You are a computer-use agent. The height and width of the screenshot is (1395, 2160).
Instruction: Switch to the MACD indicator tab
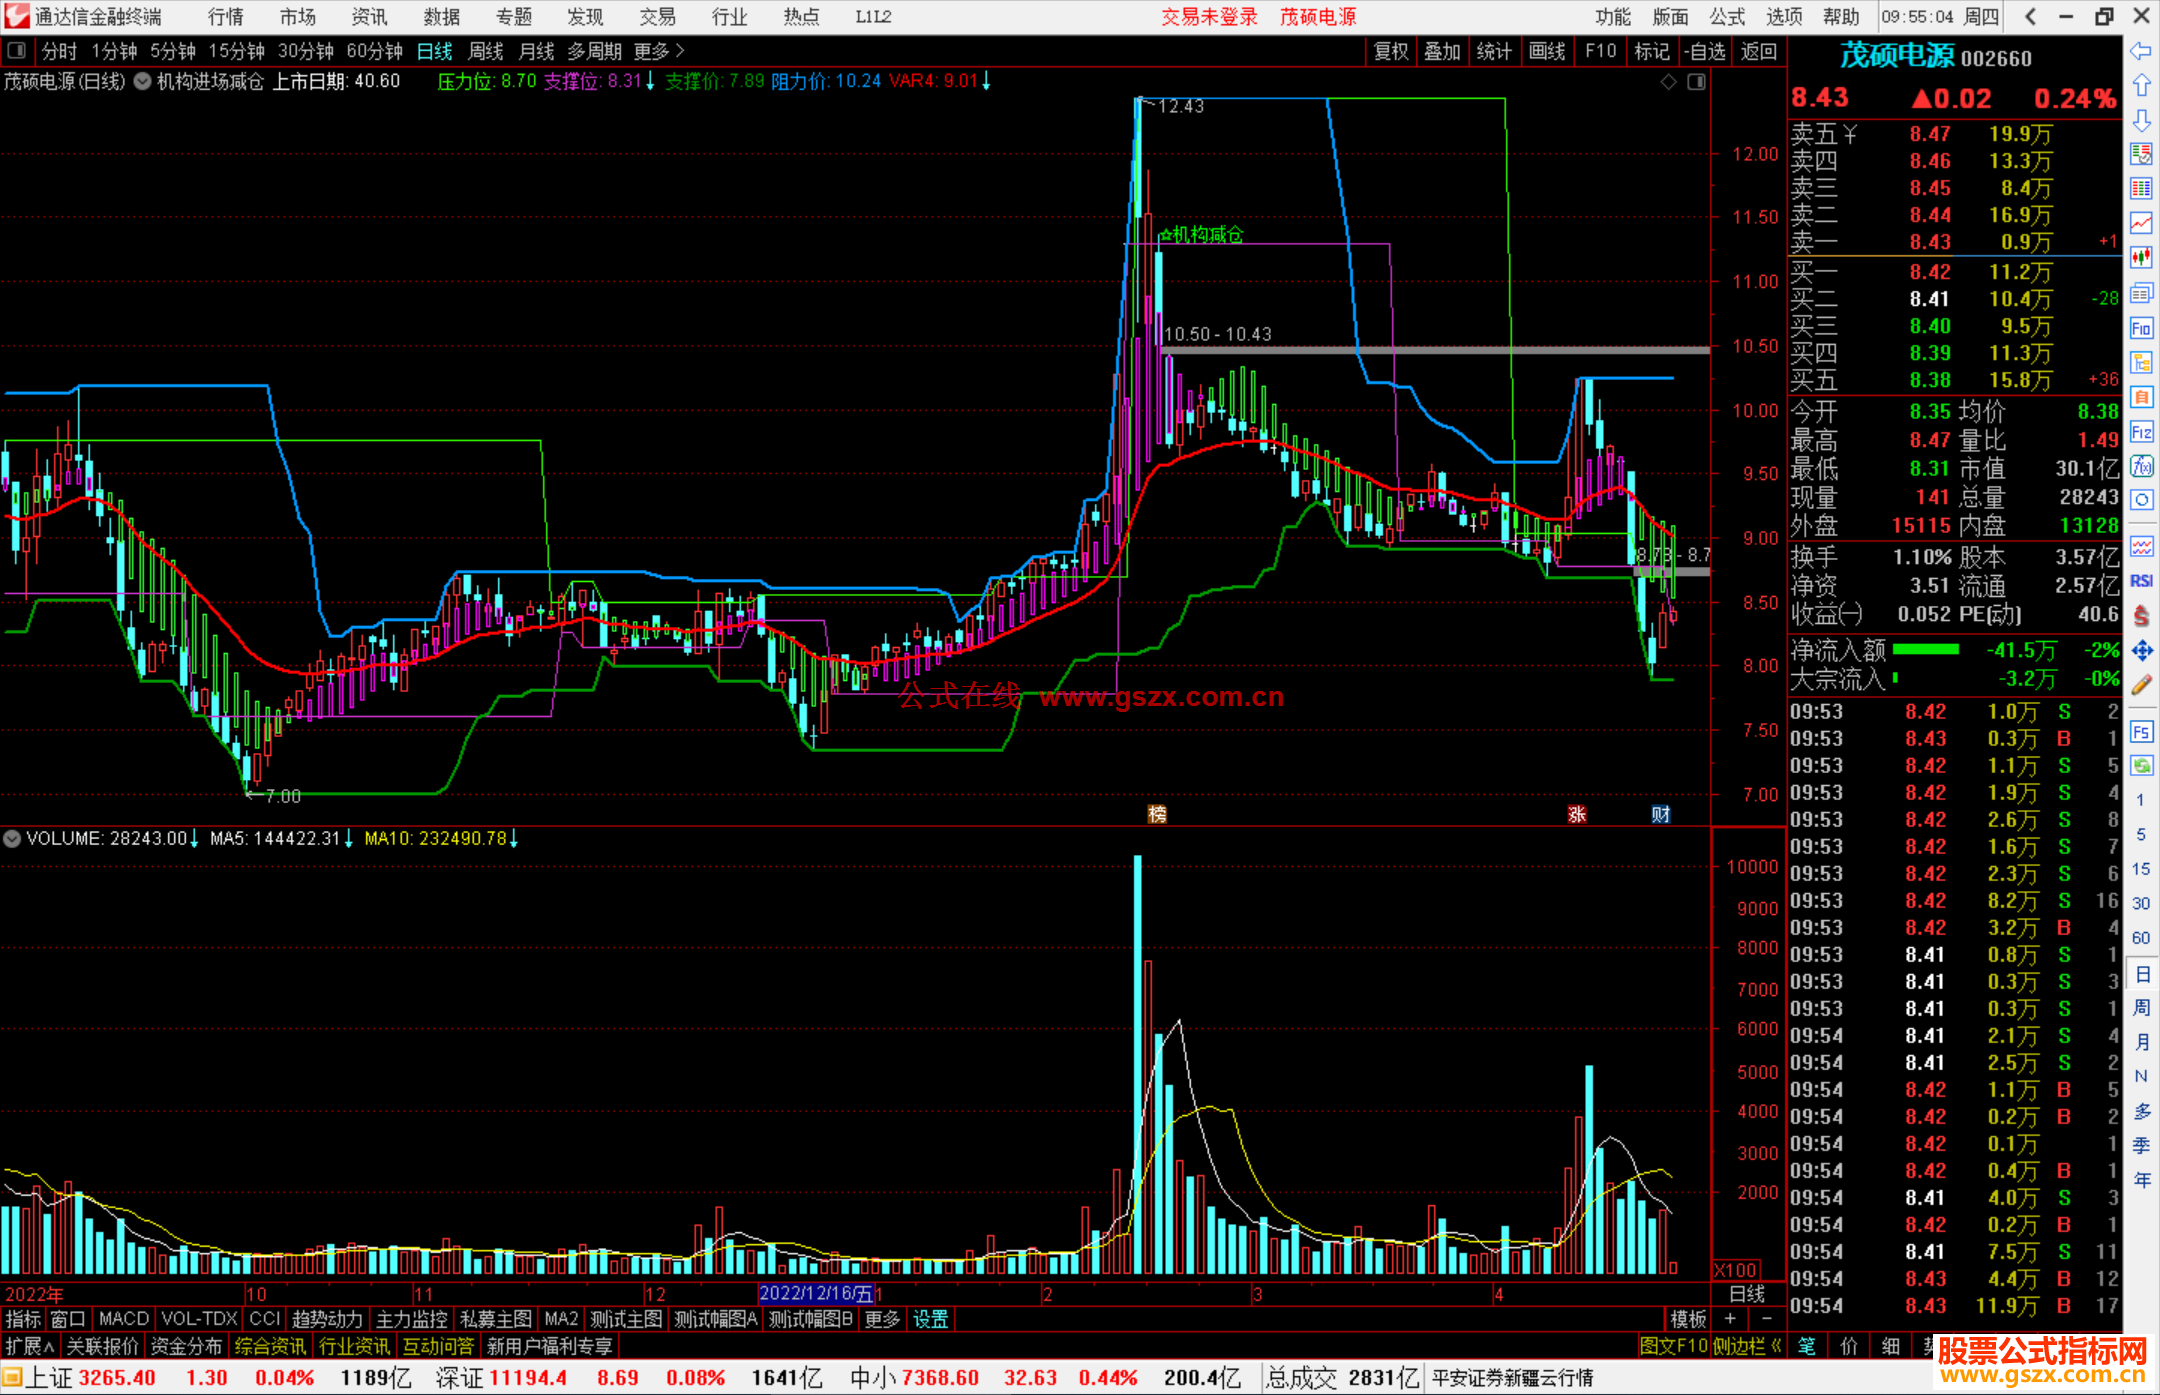click(x=123, y=1319)
